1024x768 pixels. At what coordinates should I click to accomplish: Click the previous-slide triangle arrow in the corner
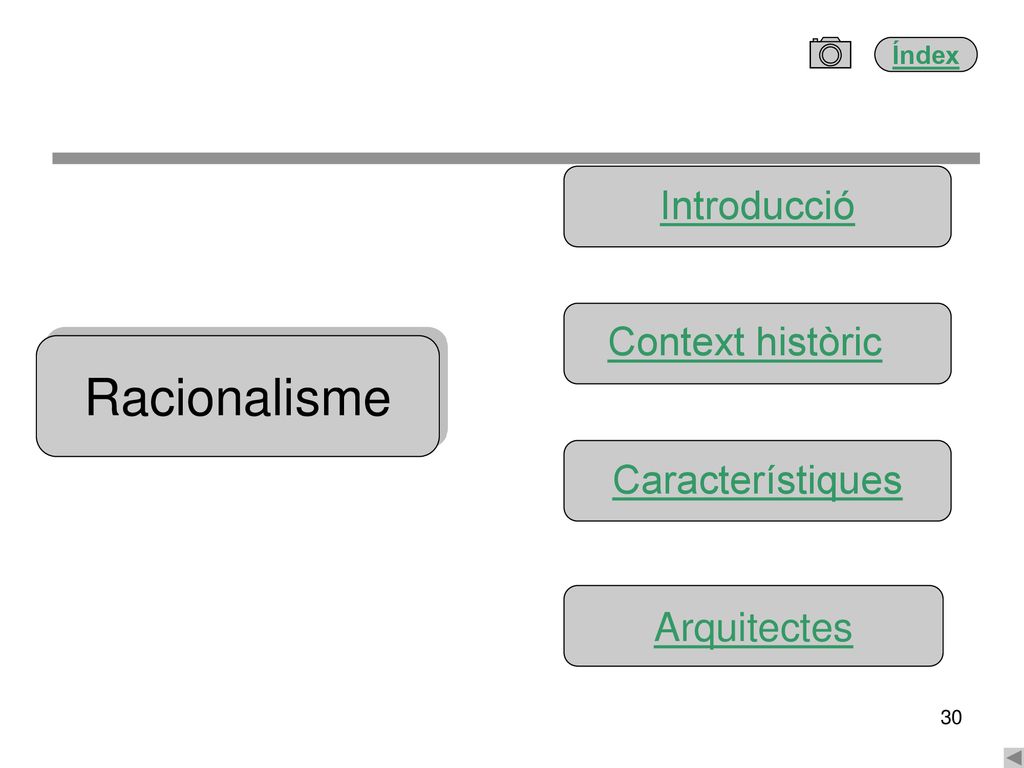(1014, 758)
